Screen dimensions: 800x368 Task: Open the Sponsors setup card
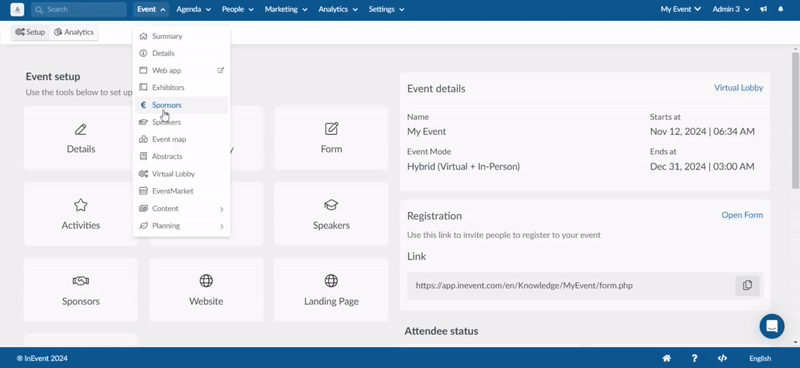[81, 290]
